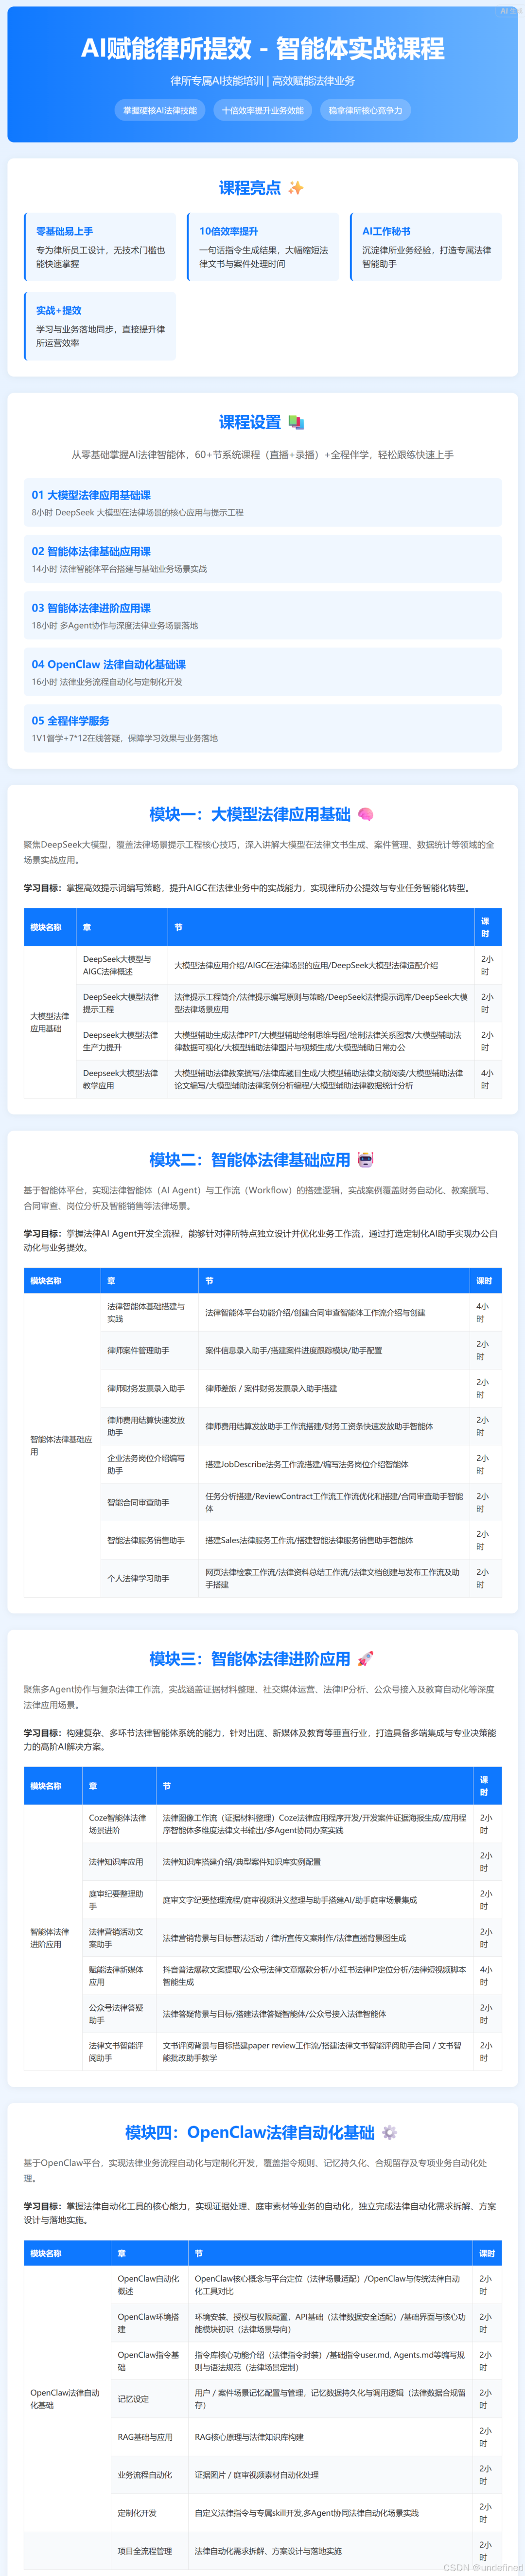Click the 稳拿律所核心竞争力 pill tag

click(x=366, y=110)
